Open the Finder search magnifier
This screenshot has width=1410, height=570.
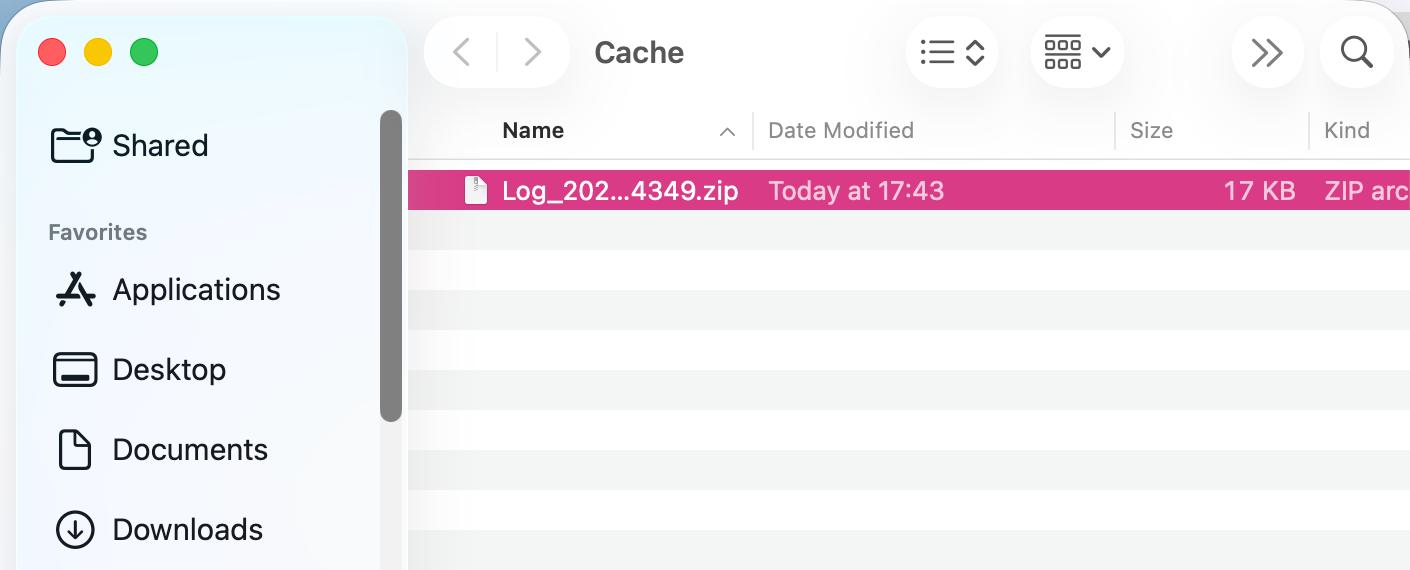tap(1356, 52)
